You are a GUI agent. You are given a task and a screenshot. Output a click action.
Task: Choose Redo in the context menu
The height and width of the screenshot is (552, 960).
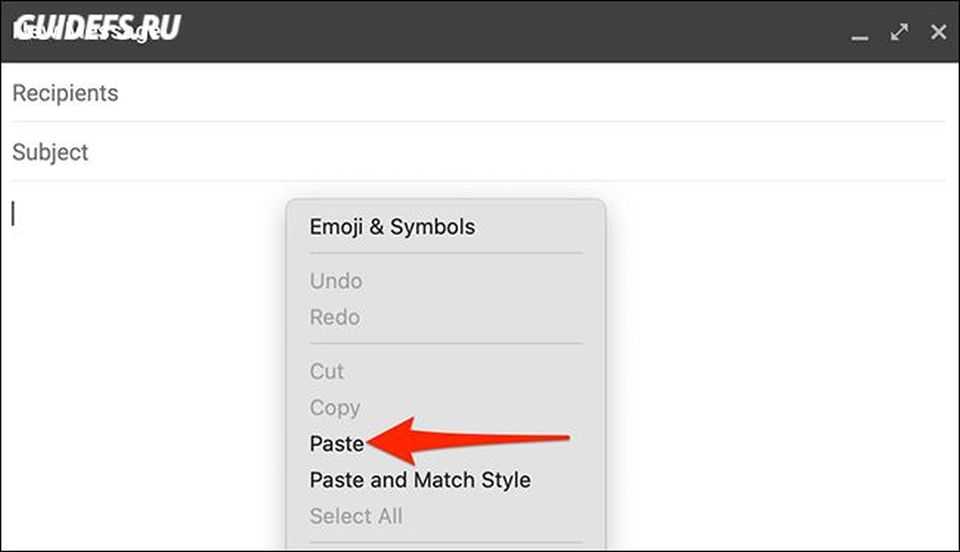[335, 317]
